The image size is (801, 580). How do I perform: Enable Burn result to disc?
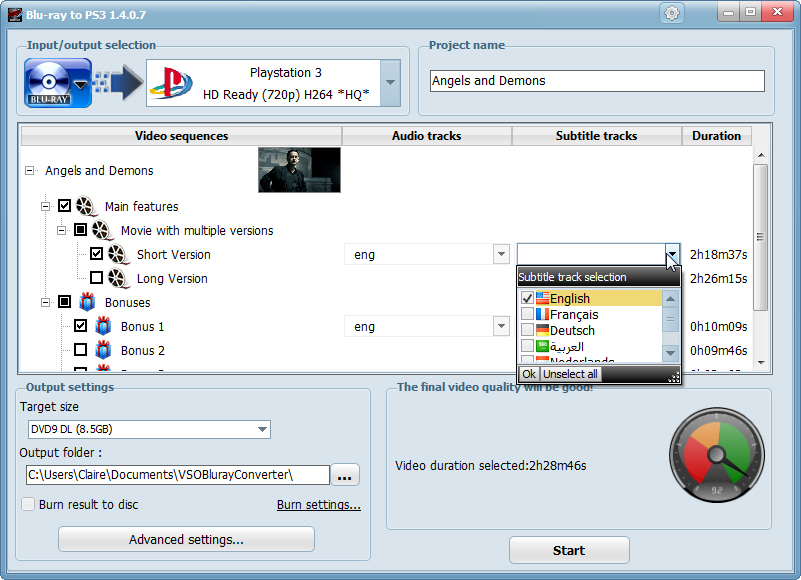coord(28,504)
